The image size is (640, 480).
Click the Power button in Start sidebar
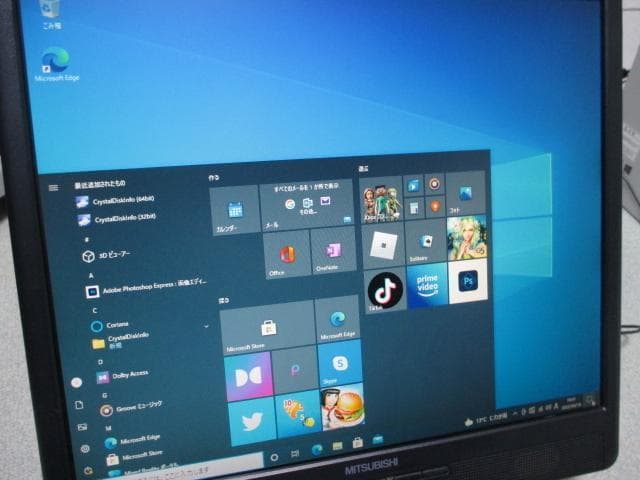(88, 471)
